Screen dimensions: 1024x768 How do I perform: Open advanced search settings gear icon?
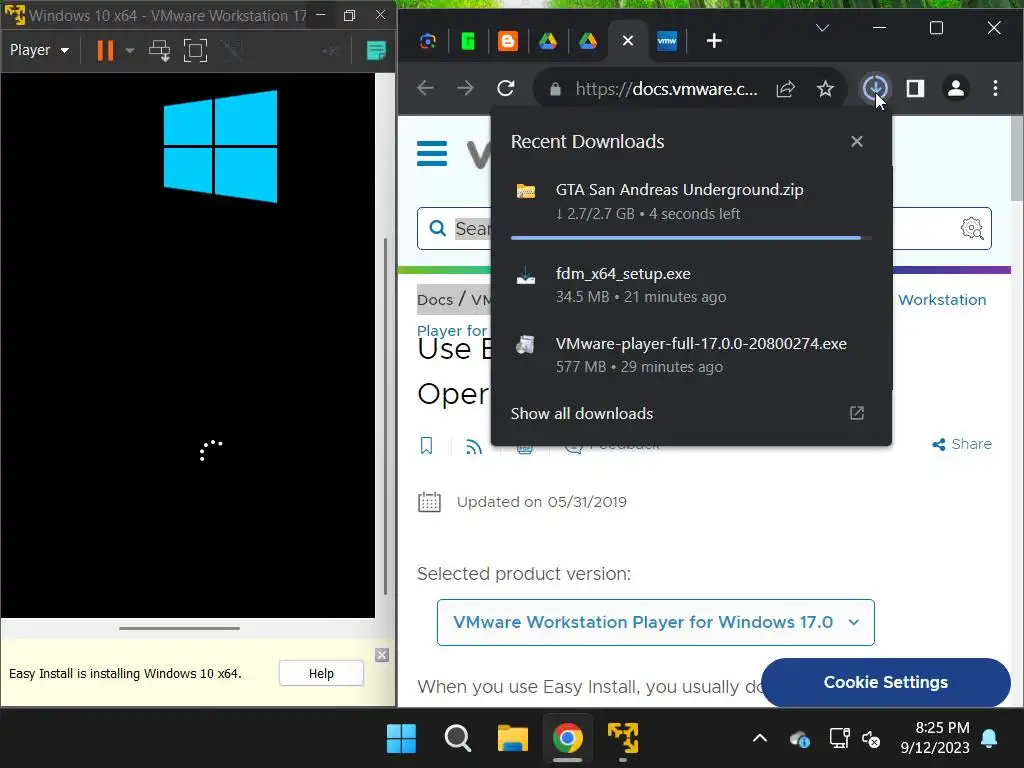click(972, 229)
